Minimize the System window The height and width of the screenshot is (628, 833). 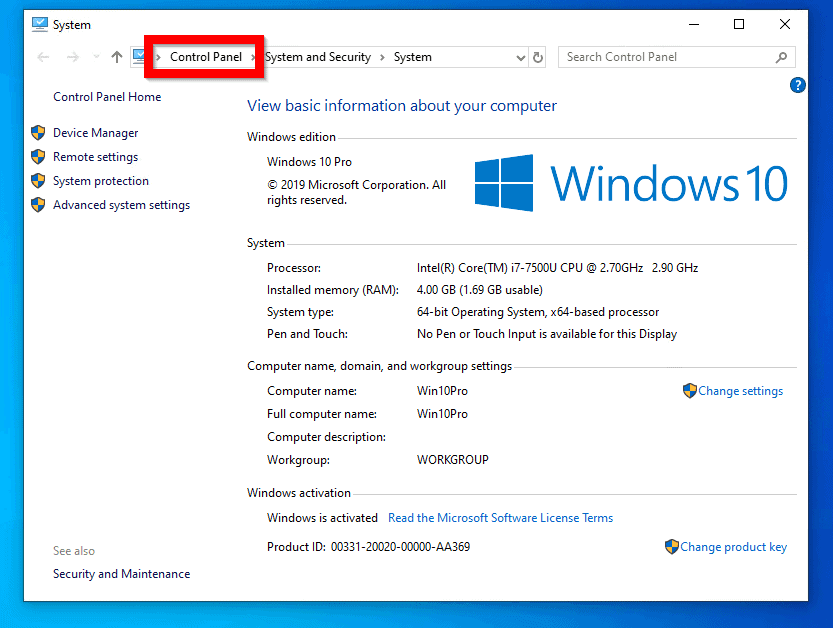[x=694, y=24]
